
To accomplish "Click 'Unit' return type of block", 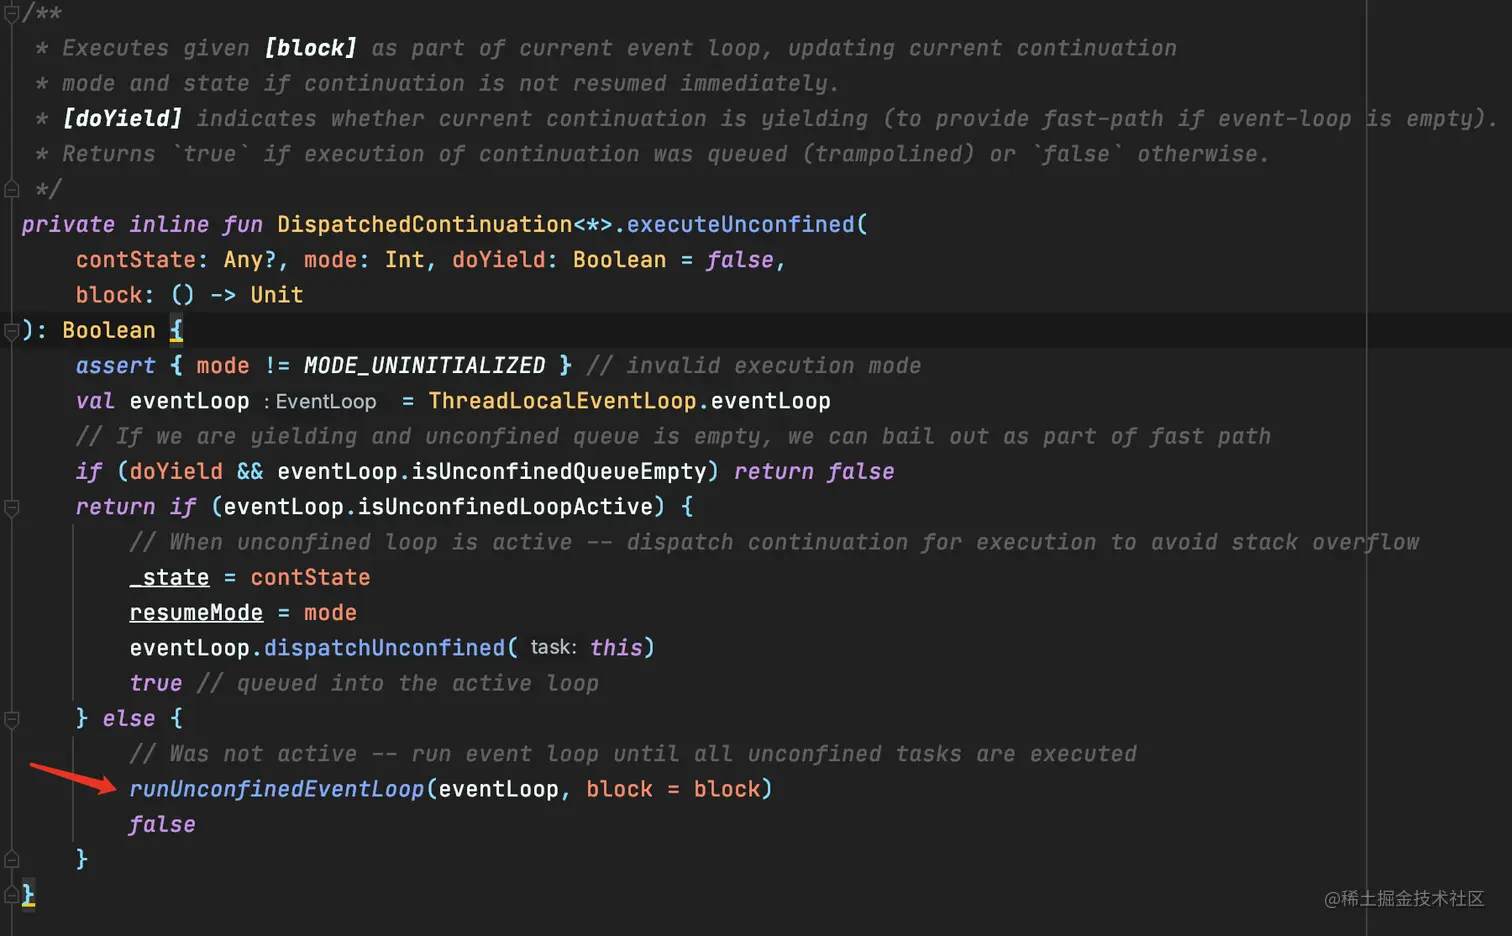I will click(x=277, y=295).
